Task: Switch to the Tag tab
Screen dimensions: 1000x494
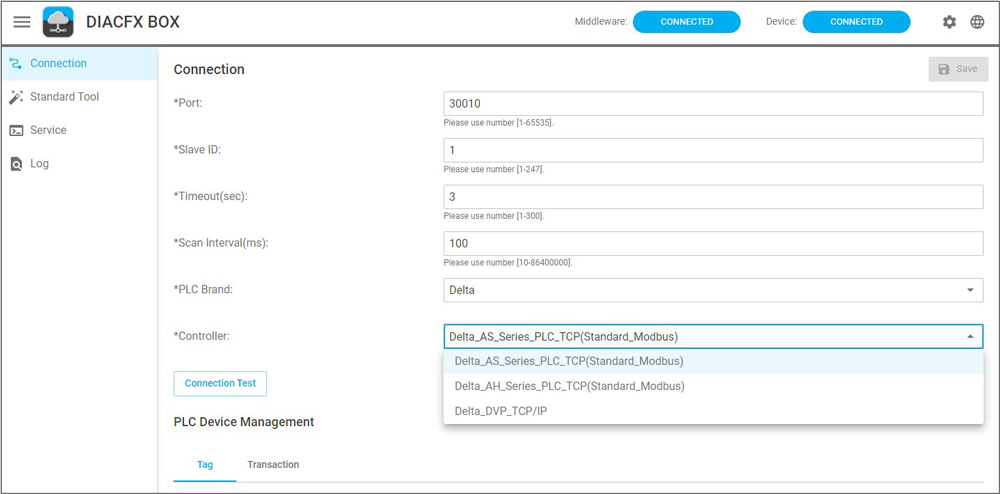Action: [x=204, y=465]
